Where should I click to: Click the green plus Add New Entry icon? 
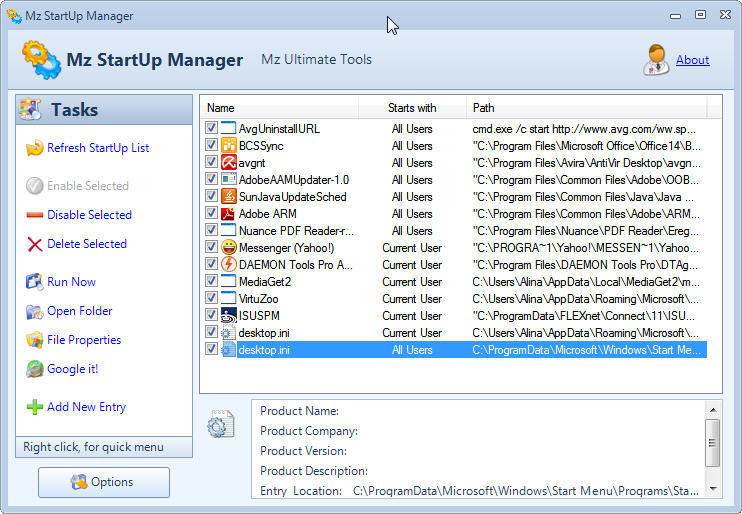pyautogui.click(x=35, y=407)
